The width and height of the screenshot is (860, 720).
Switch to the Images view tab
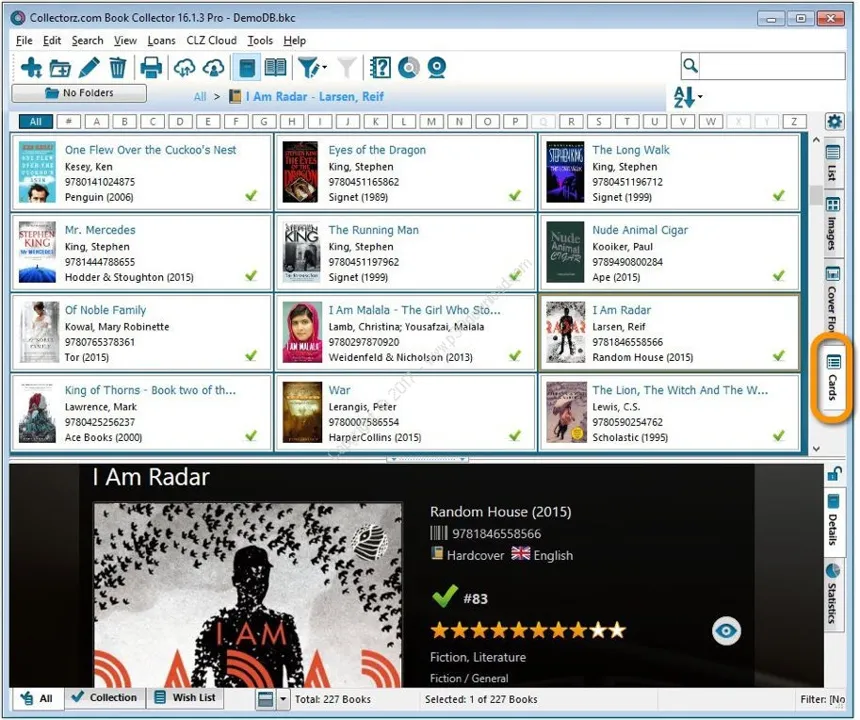833,224
